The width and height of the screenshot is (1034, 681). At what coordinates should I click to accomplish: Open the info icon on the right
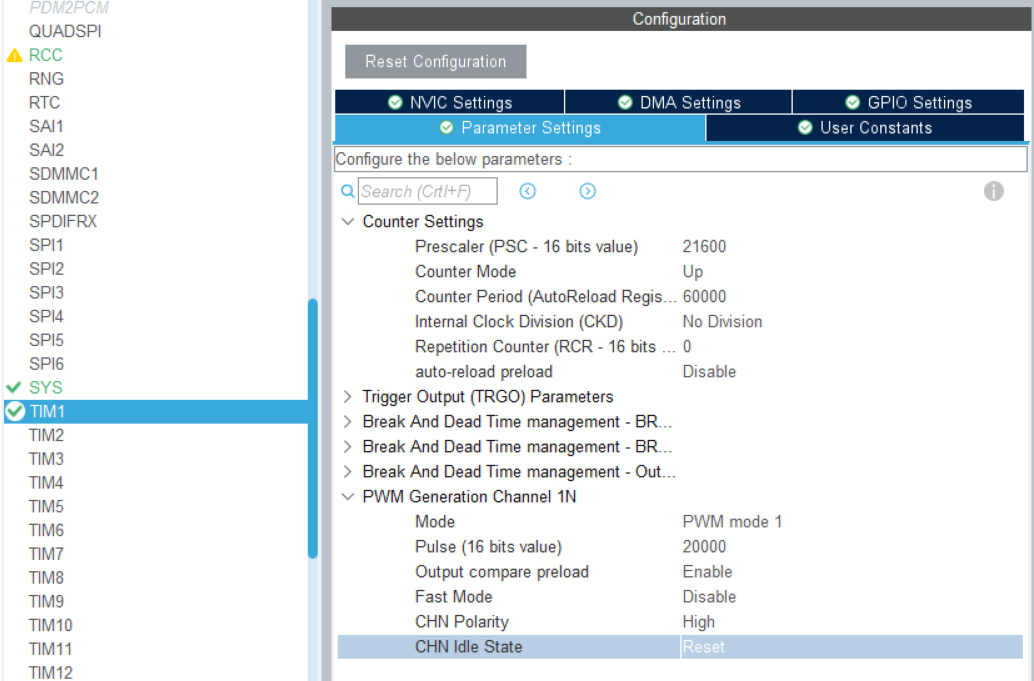[x=994, y=190]
